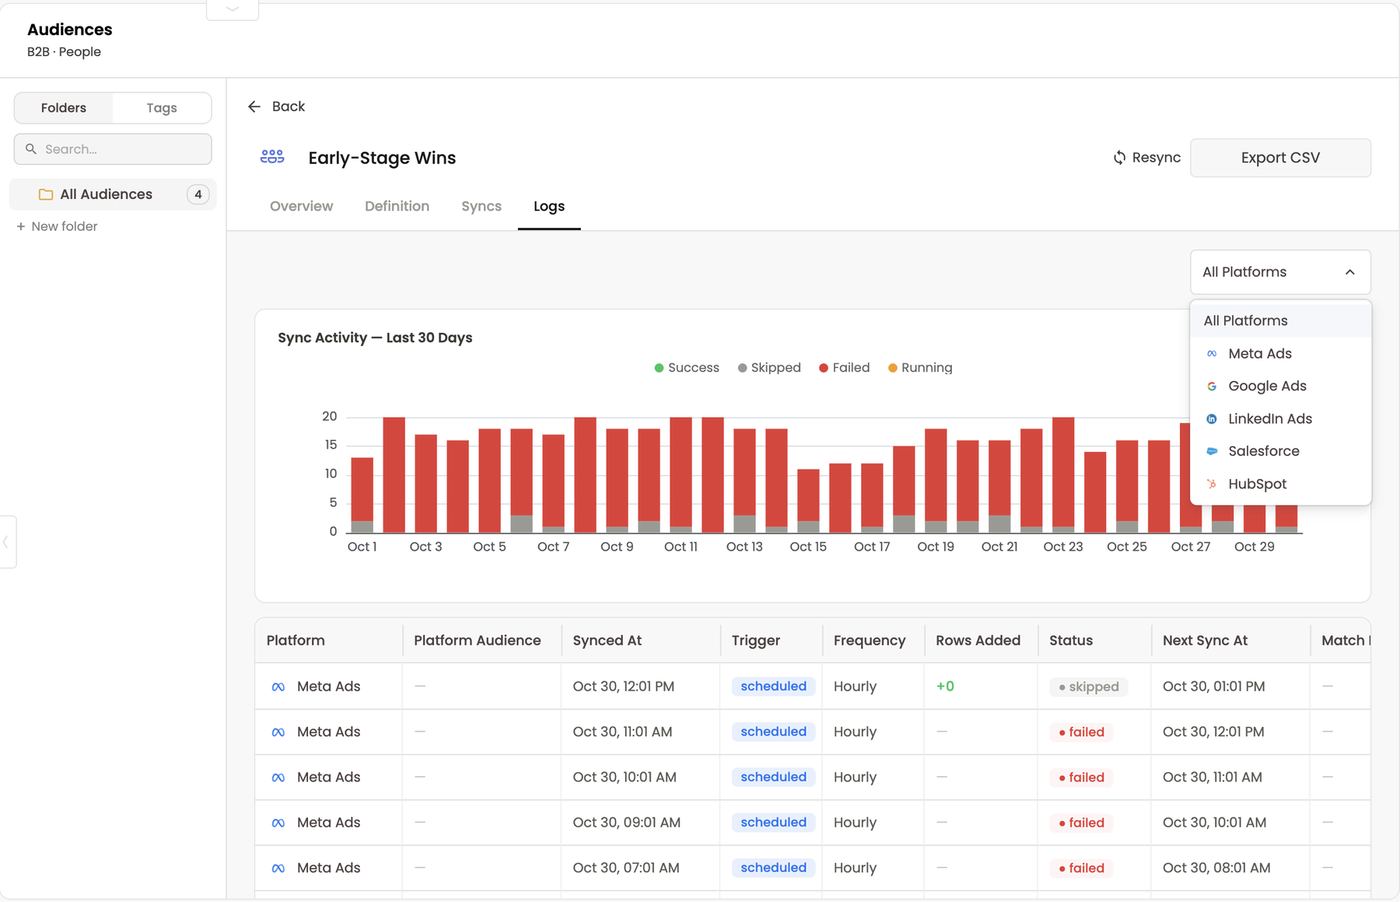Click the Resync button label
Screen dimensions: 1400x902
pyautogui.click(x=1156, y=158)
